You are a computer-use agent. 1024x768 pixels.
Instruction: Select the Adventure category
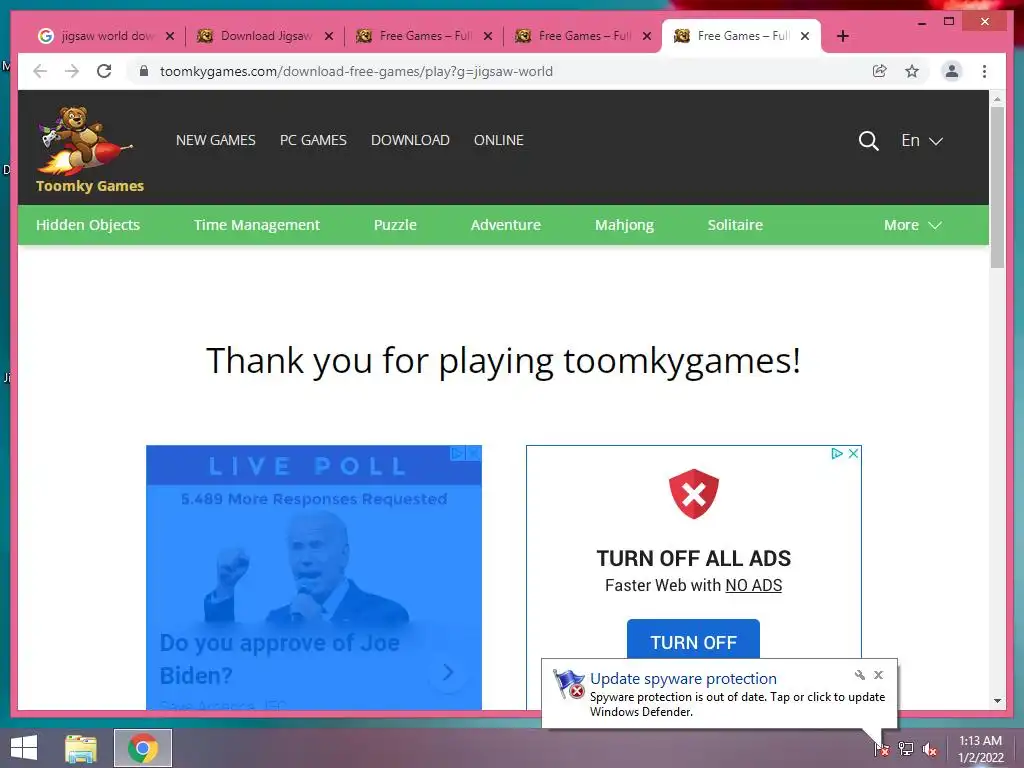click(506, 225)
